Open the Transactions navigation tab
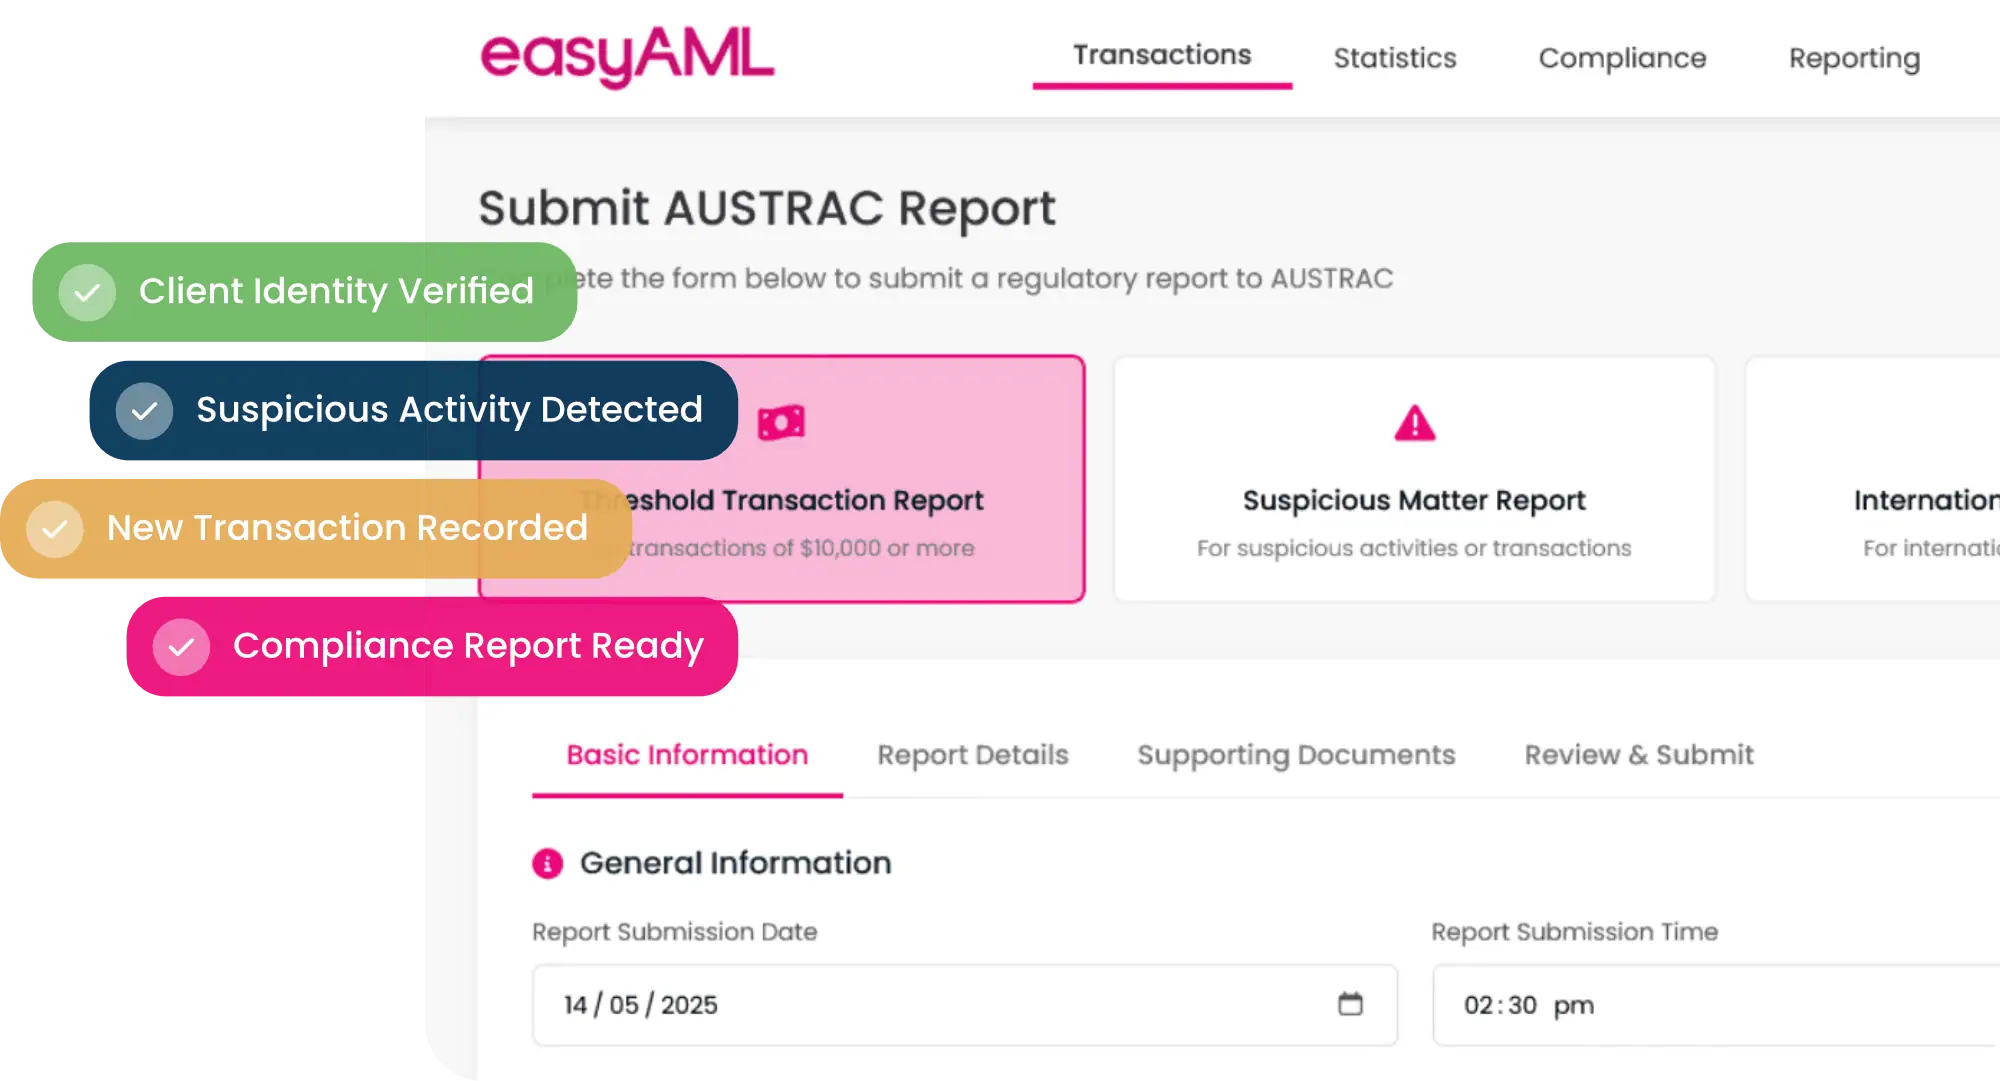Image resolution: width=2000 pixels, height=1081 pixels. (1162, 56)
